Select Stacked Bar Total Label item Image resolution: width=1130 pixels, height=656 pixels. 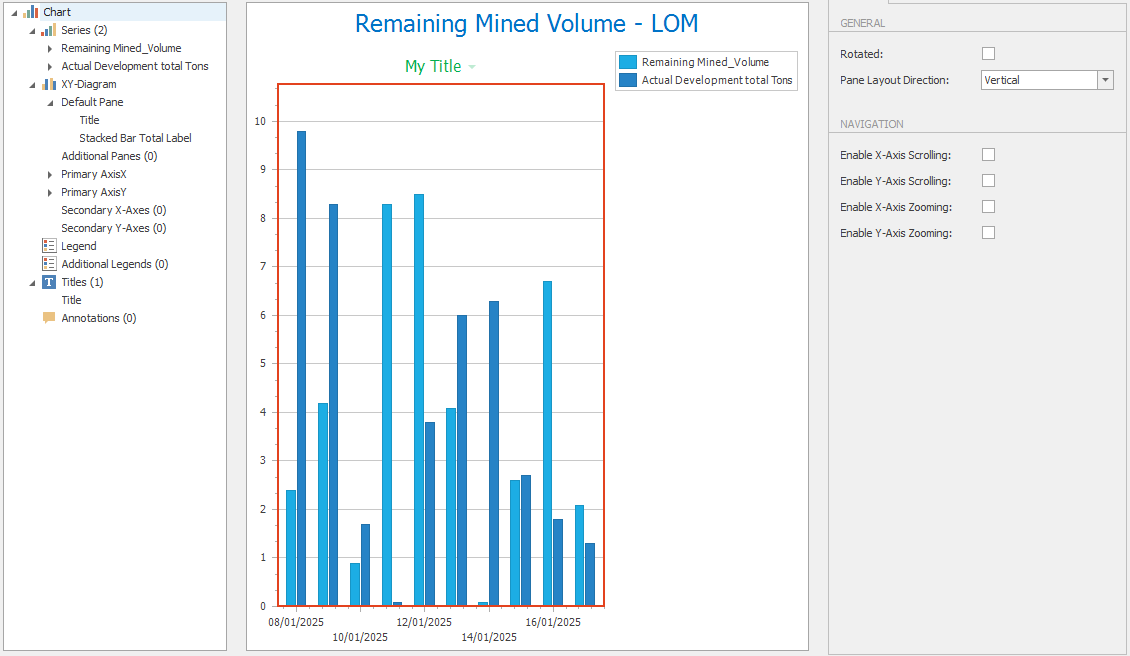(135, 138)
